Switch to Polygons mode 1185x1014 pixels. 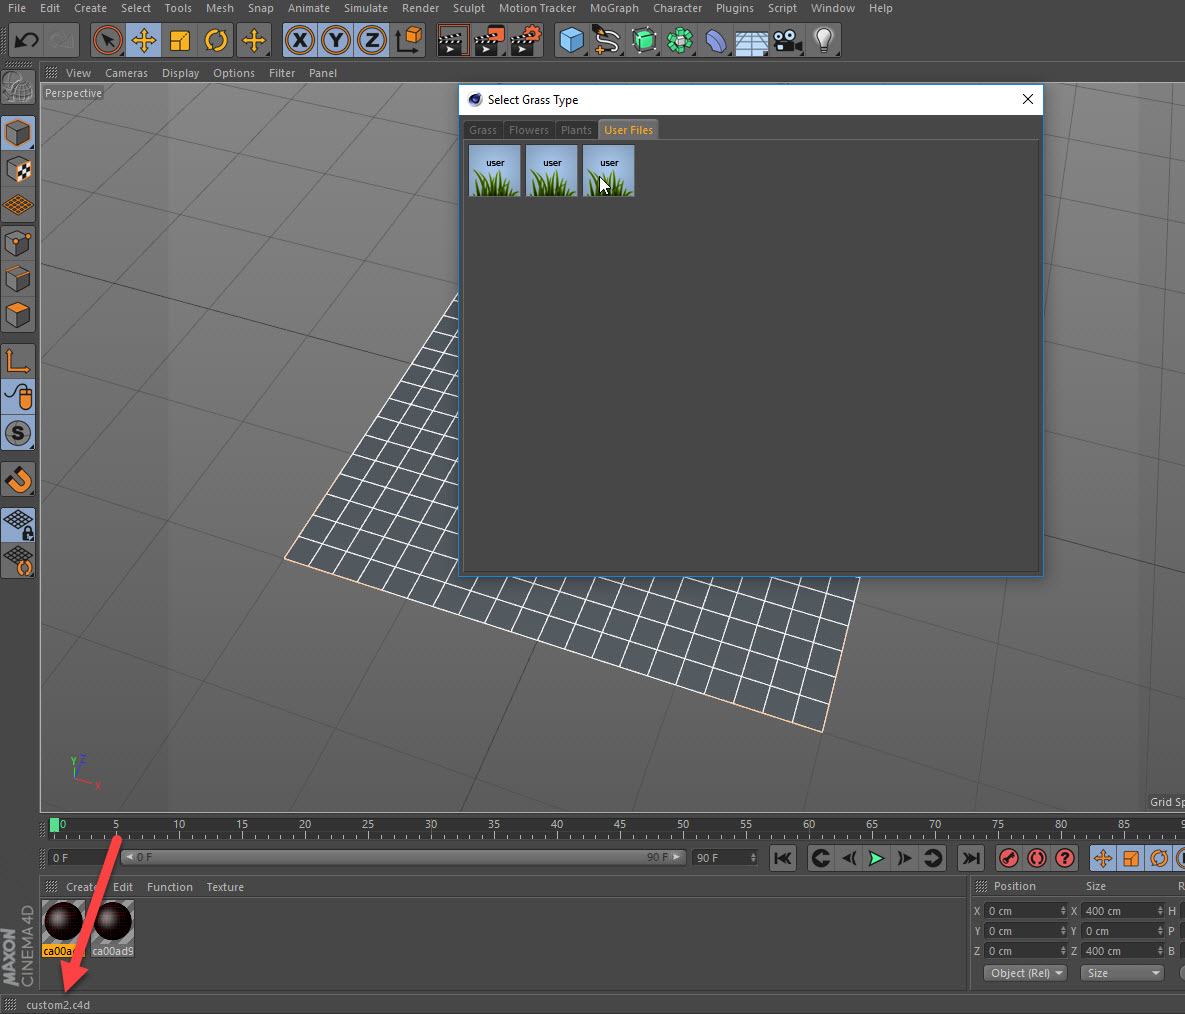point(18,315)
